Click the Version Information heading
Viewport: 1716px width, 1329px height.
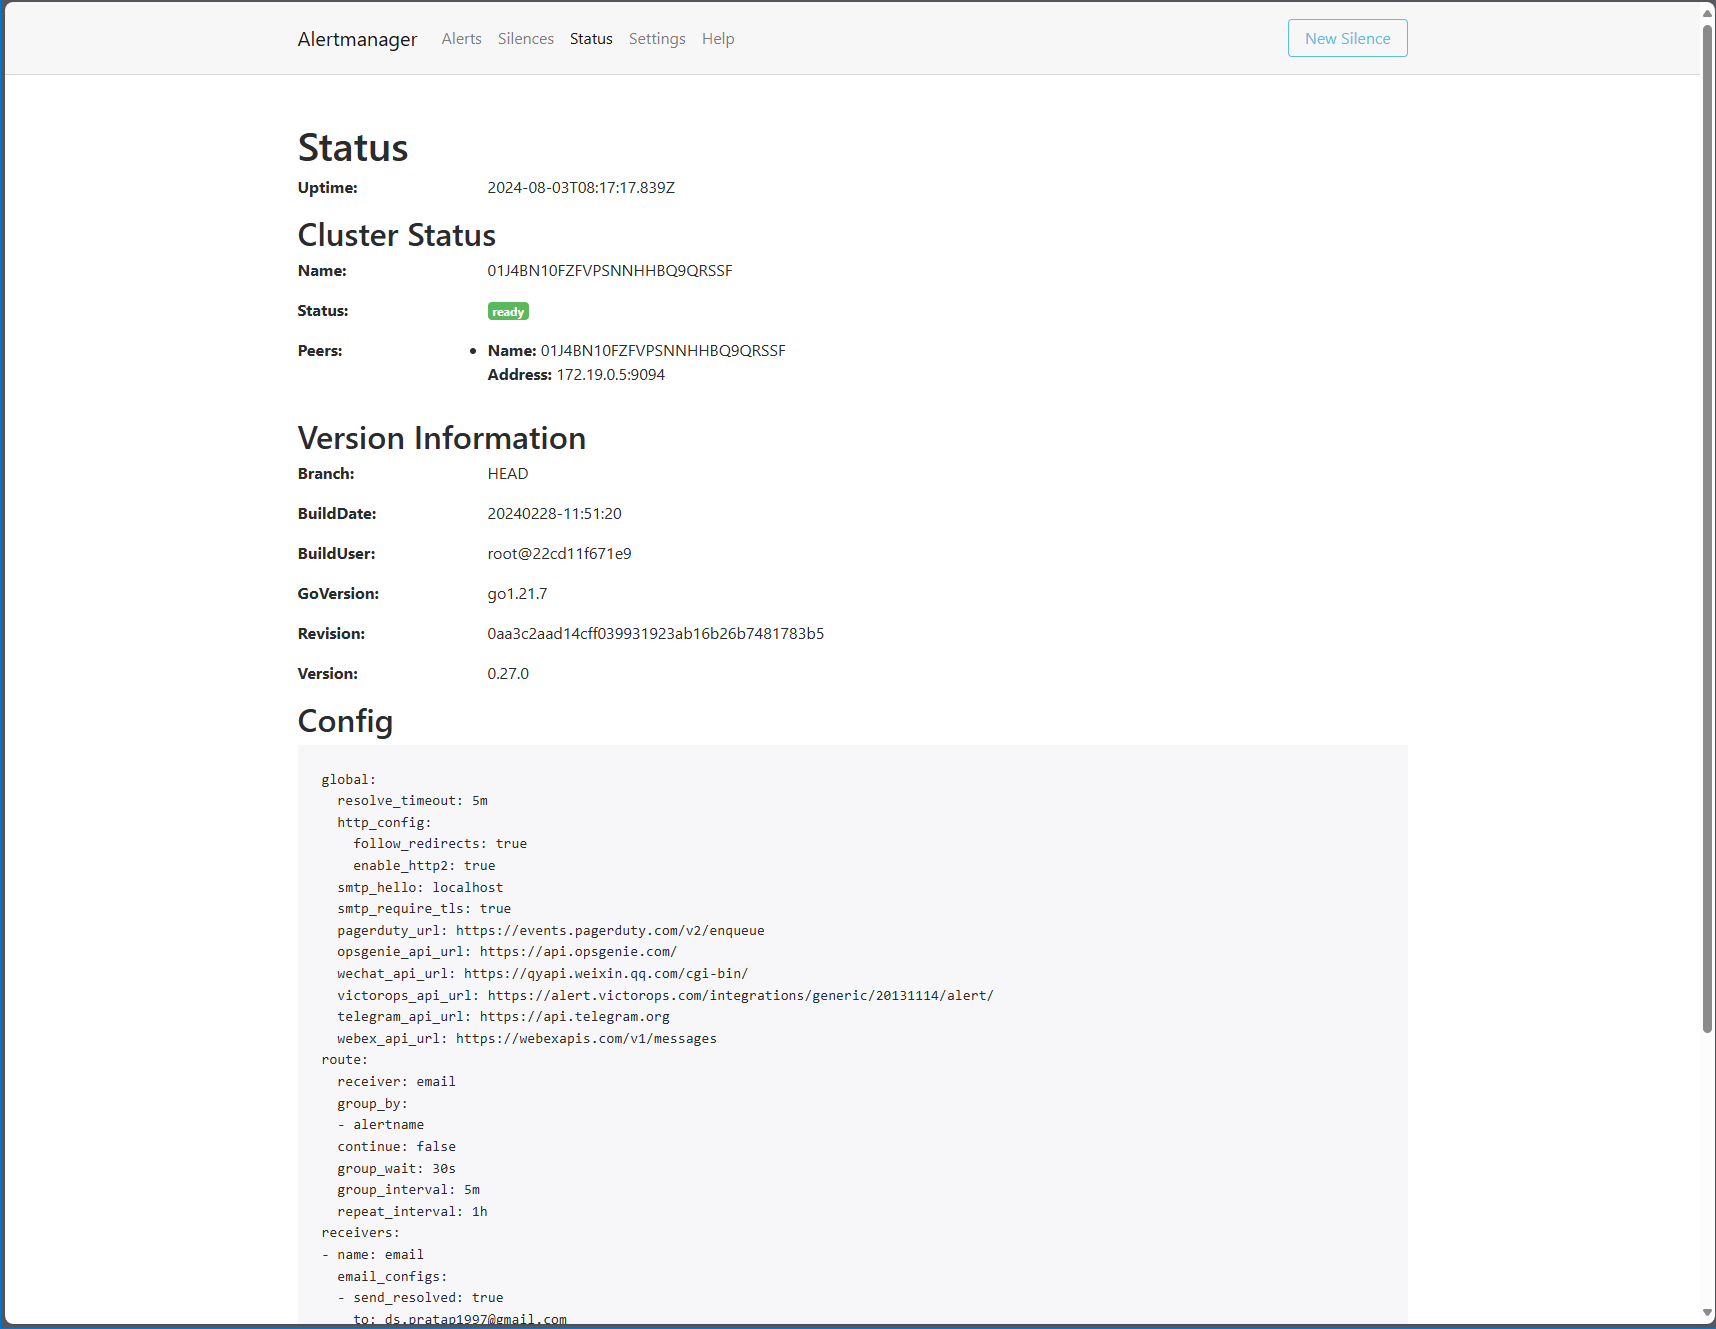pyautogui.click(x=442, y=438)
